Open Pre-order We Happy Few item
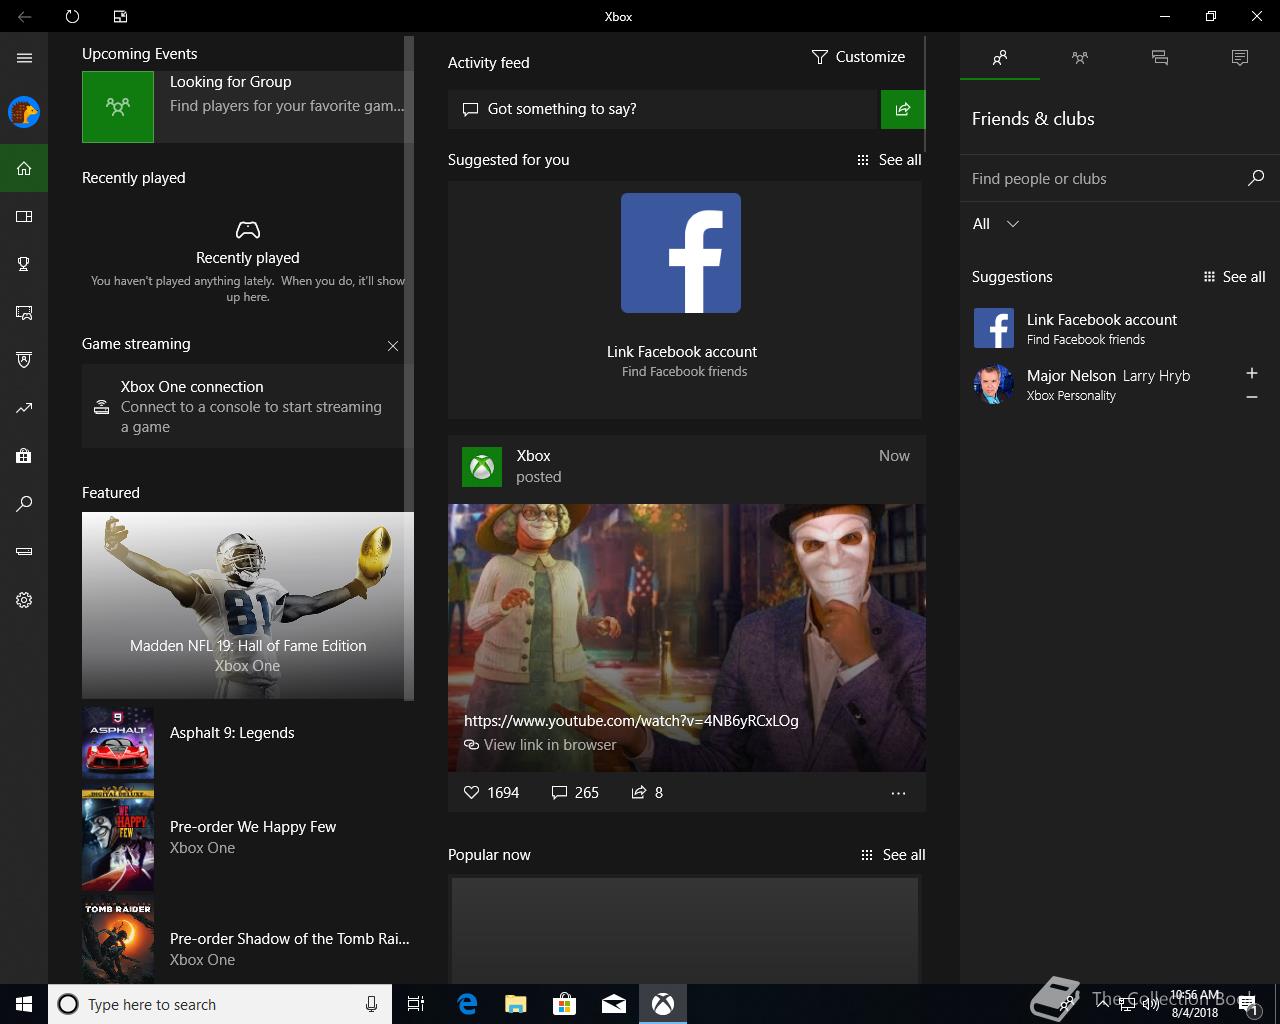The width and height of the screenshot is (1280, 1024). [246, 838]
